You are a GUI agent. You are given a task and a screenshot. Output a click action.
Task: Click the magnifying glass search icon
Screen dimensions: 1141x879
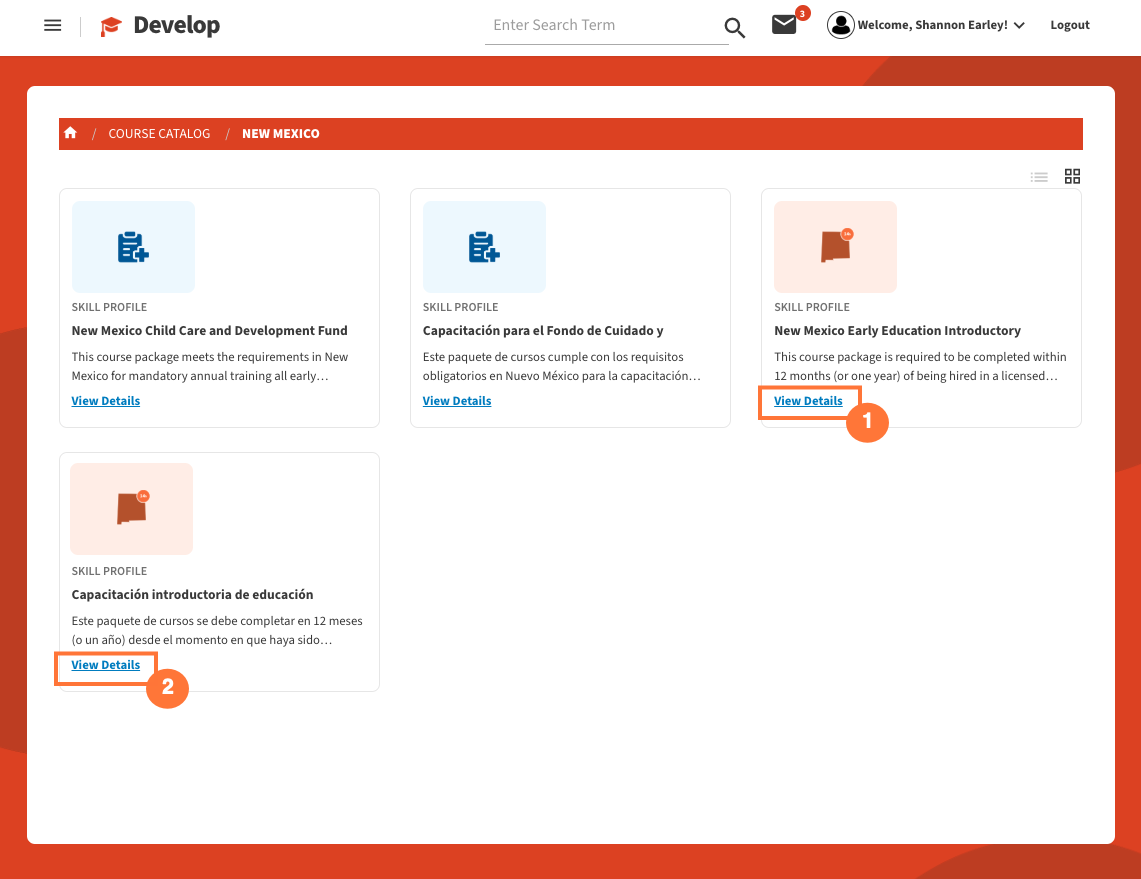(x=734, y=28)
